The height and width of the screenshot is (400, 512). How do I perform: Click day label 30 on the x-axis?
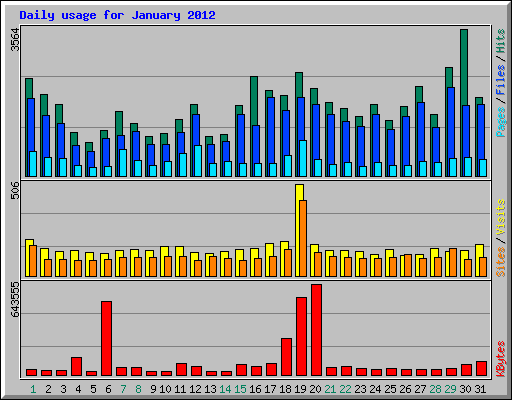pos(465,389)
